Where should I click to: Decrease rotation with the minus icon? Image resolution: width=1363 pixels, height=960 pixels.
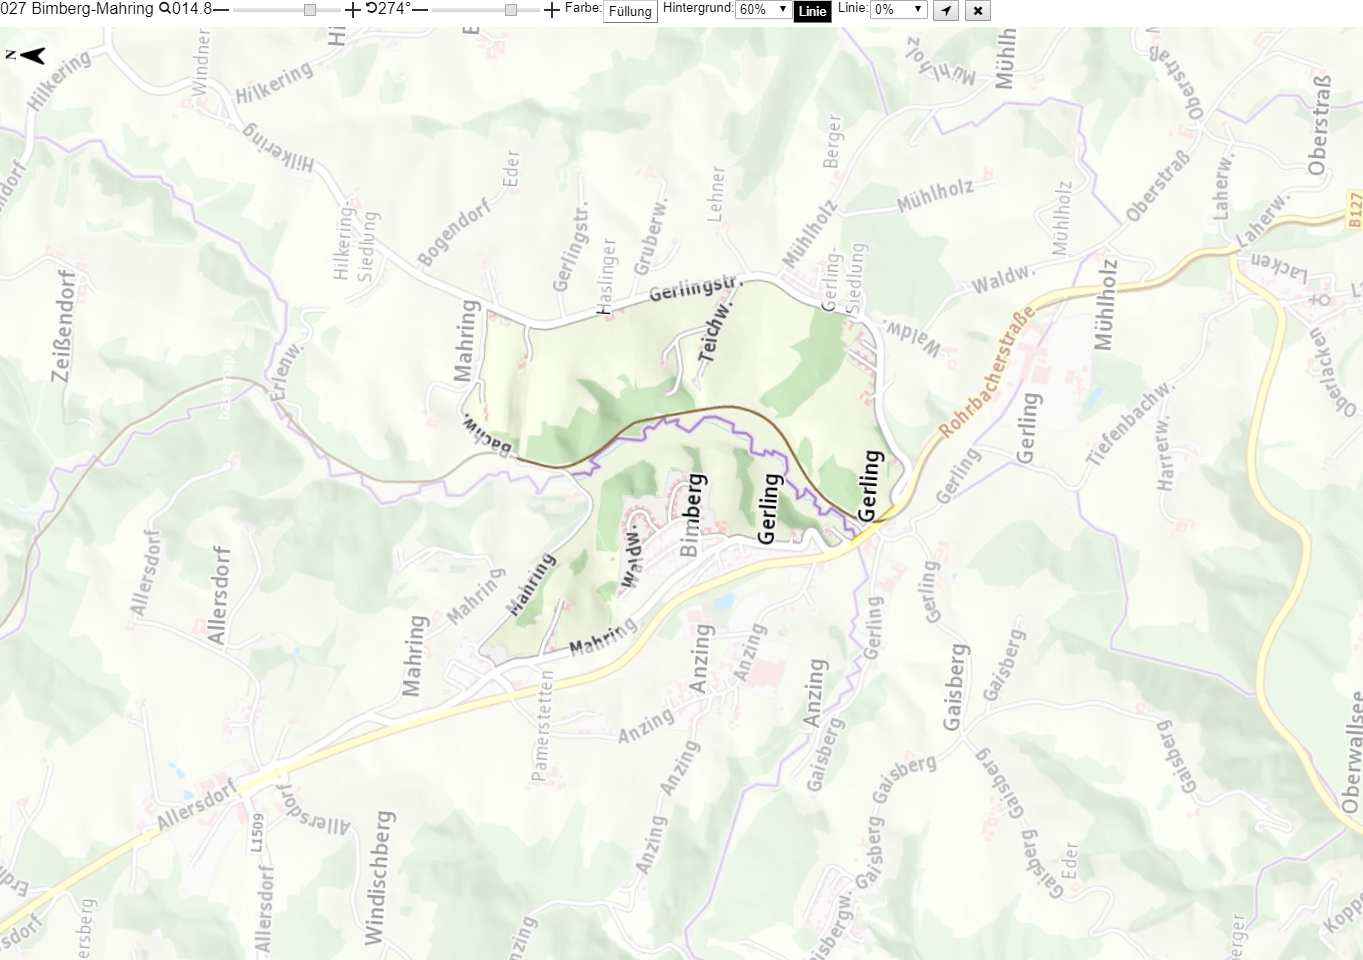420,9
